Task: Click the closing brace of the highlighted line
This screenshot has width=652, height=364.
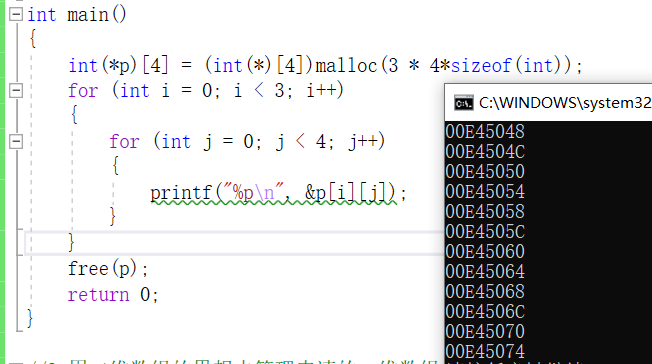Action: click(x=72, y=243)
